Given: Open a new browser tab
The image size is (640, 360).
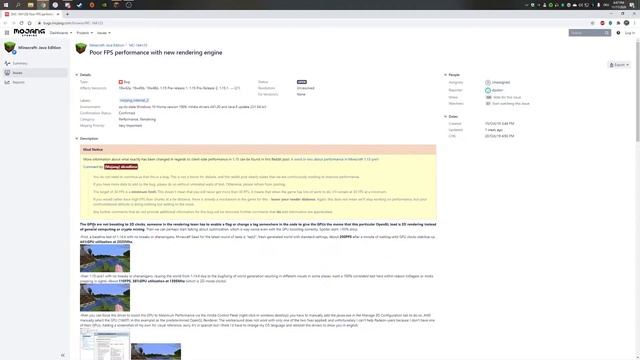Looking at the screenshot, I should (x=67, y=14).
